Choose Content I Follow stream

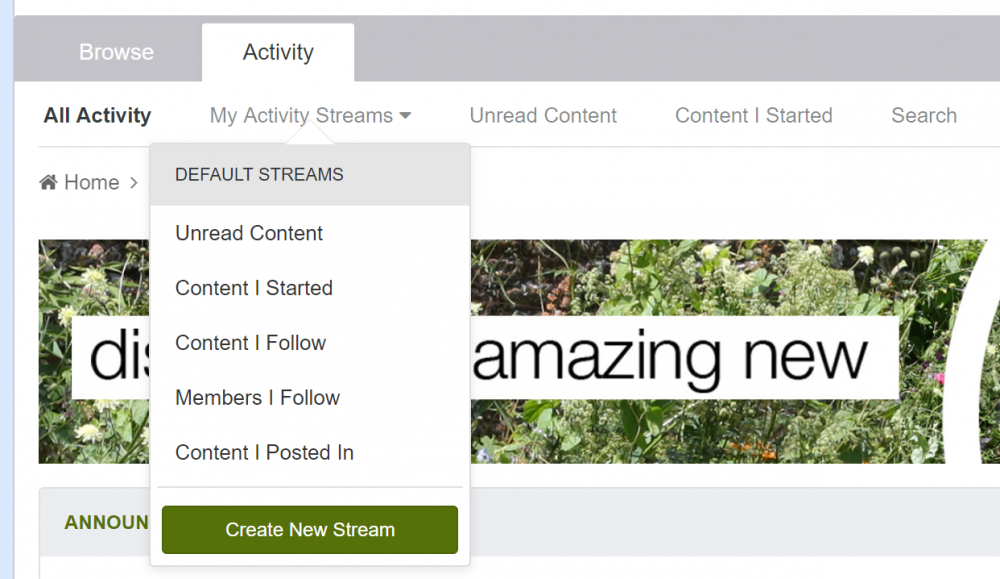coord(250,343)
